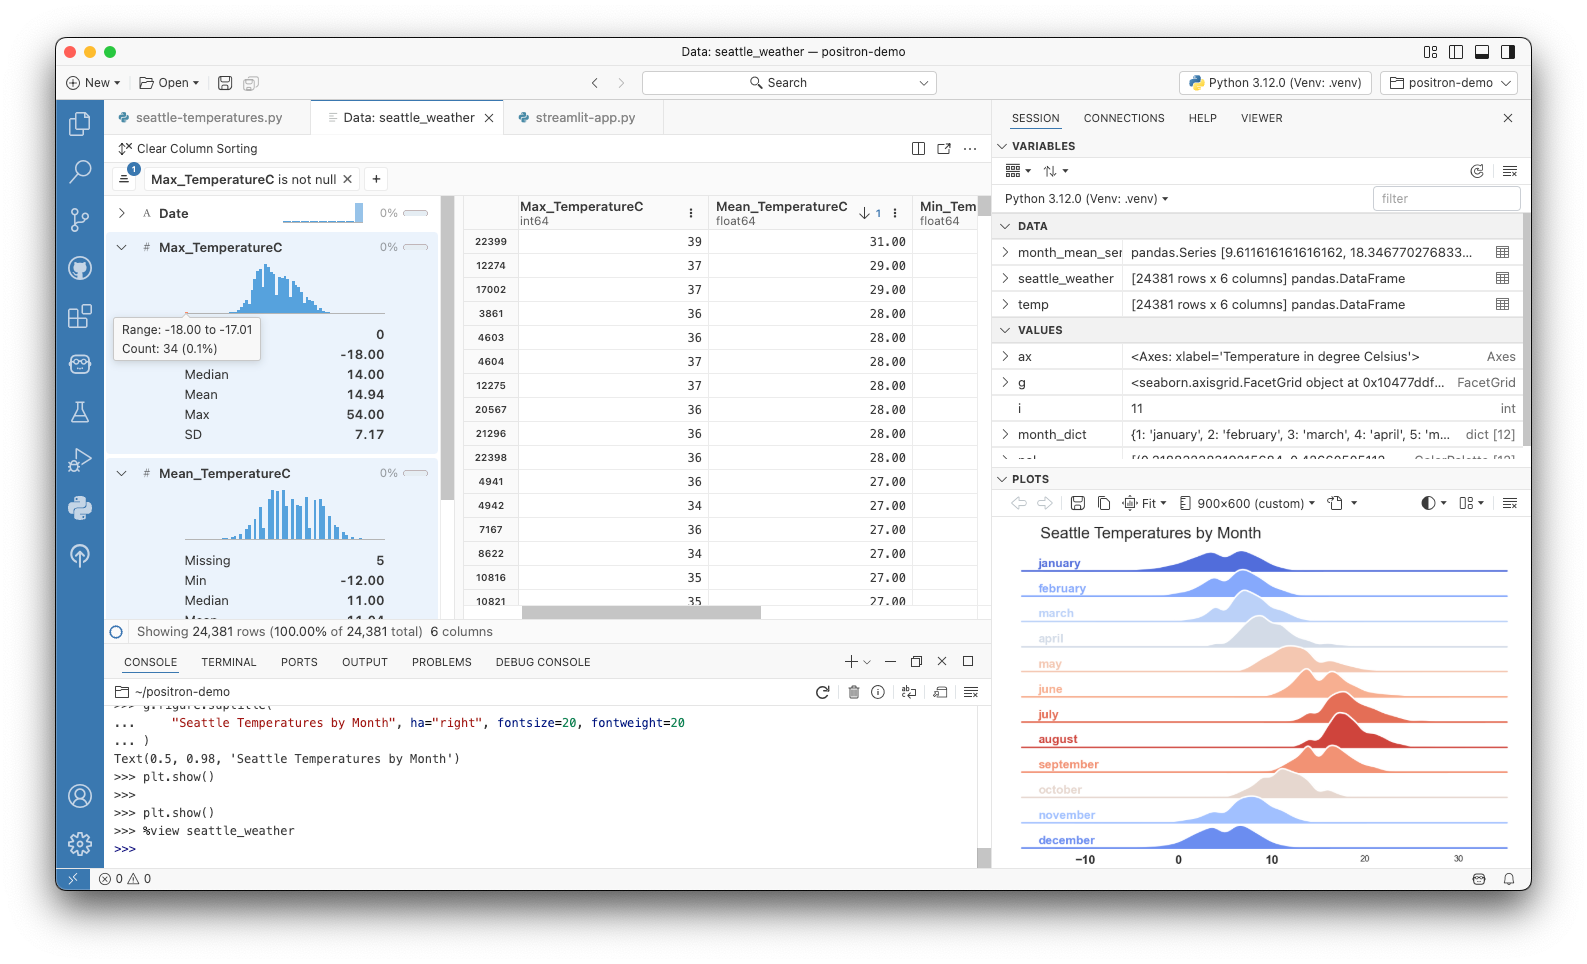This screenshot has height=964, width=1587.
Task: Open data explorer in new window icon
Action: pyautogui.click(x=944, y=149)
